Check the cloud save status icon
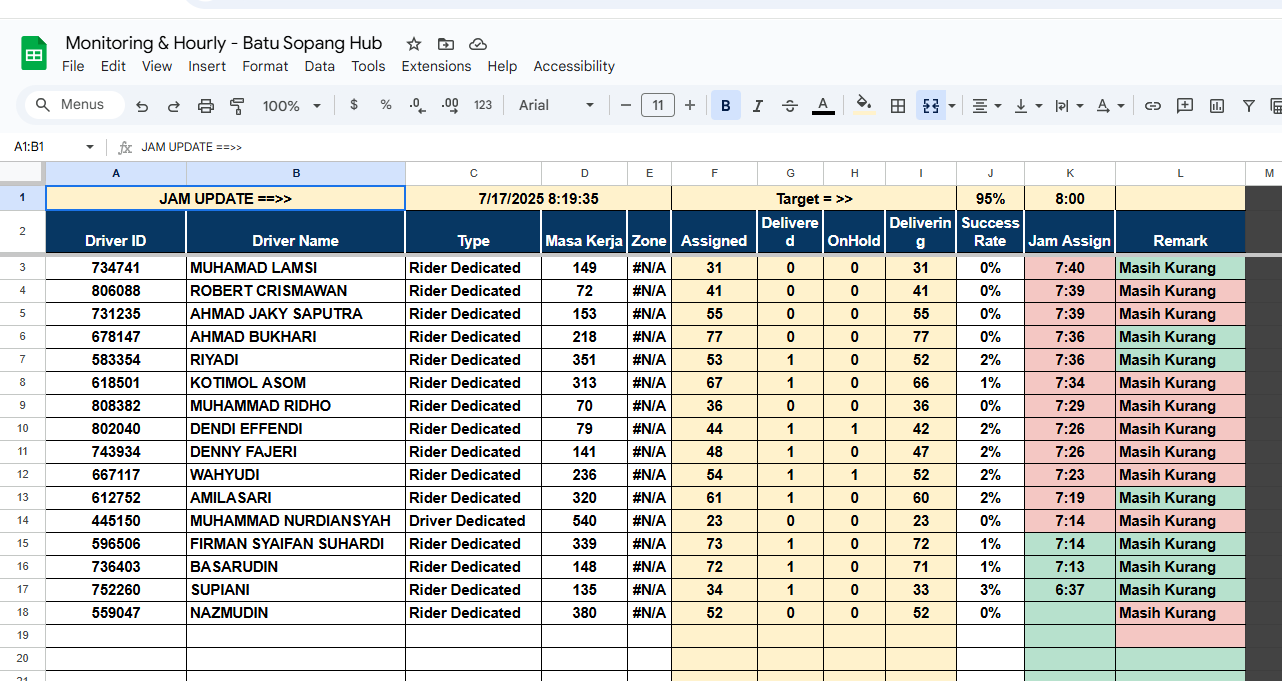Screen dimensions: 1282x681 tap(478, 44)
